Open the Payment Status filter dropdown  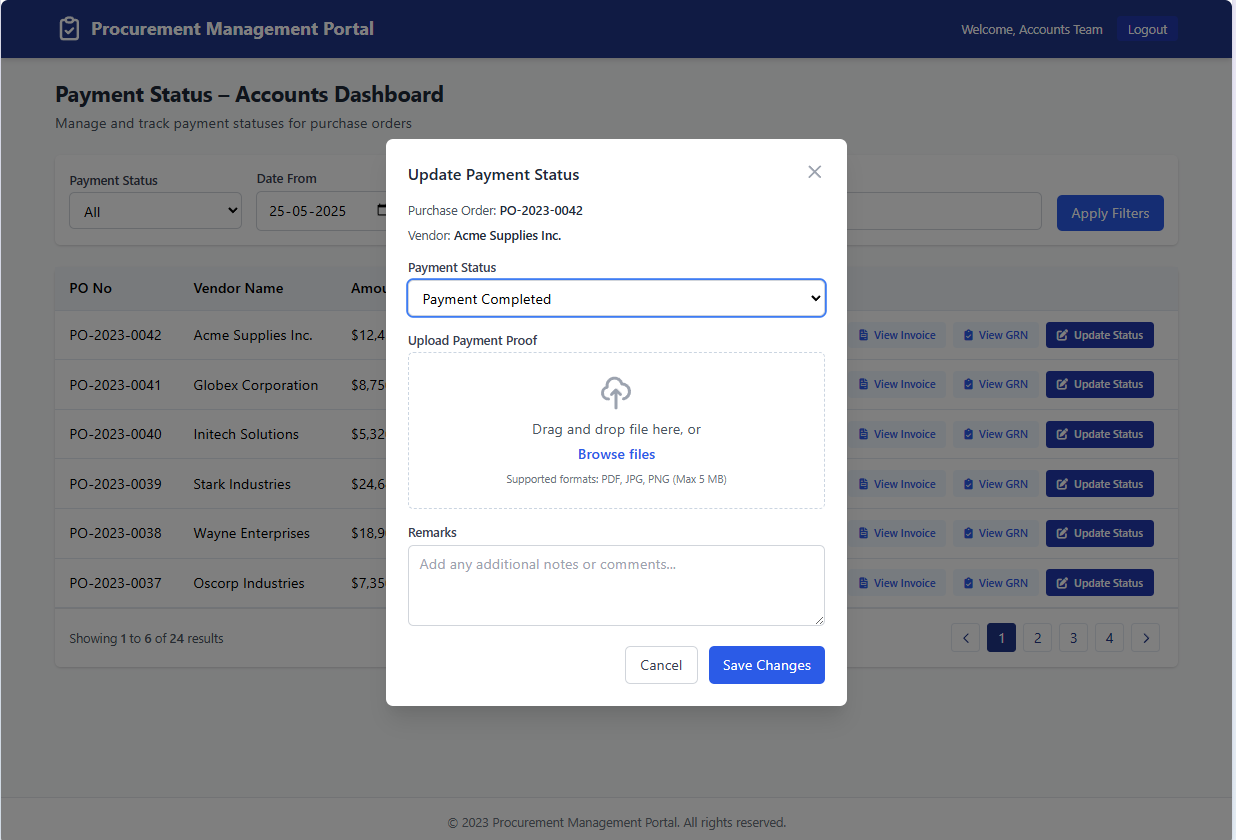pyautogui.click(x=155, y=211)
